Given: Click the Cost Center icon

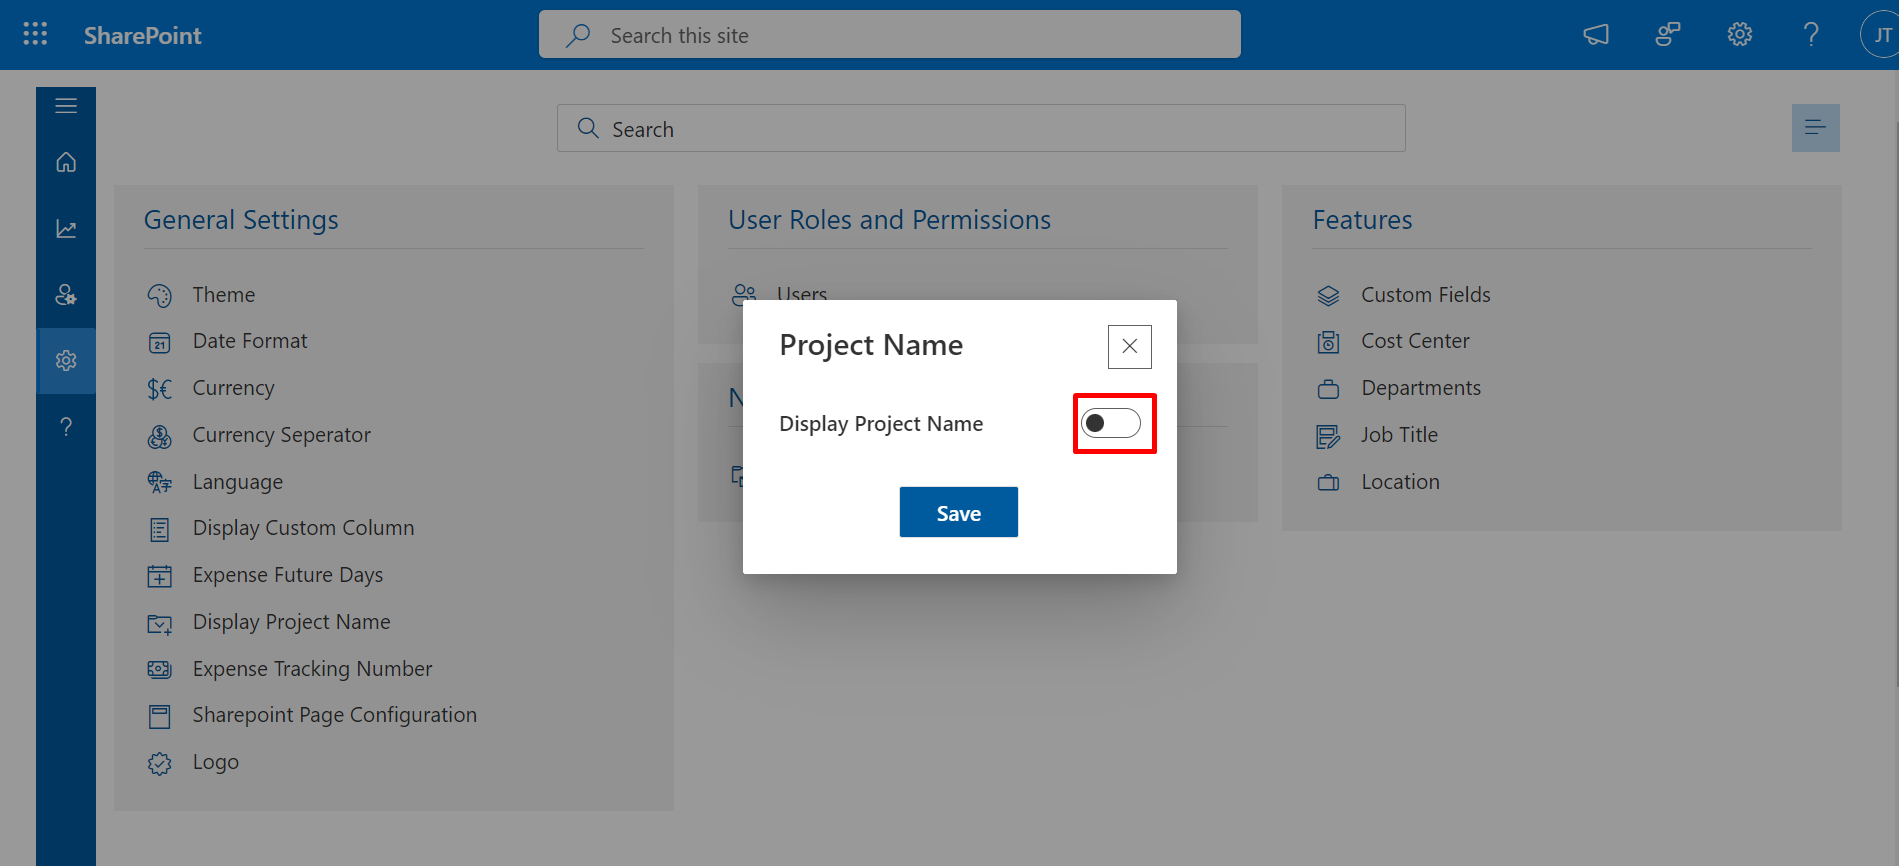Looking at the screenshot, I should (1328, 343).
